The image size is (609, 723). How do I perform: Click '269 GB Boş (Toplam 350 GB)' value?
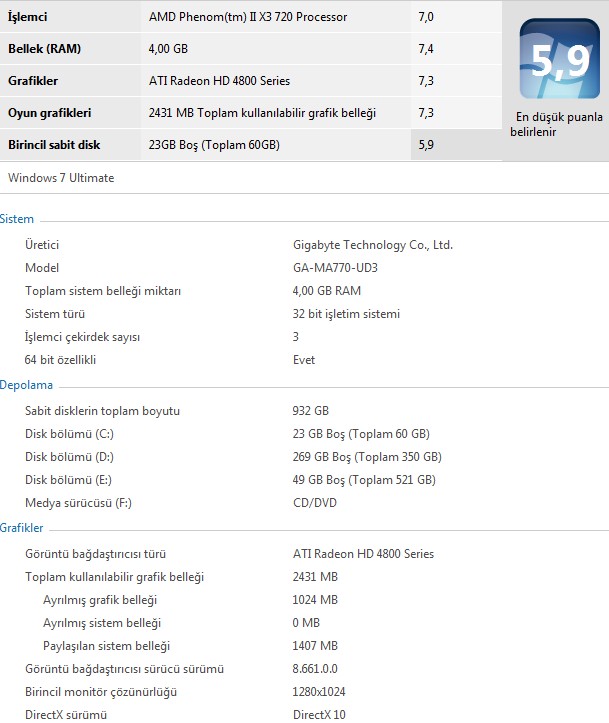367,456
